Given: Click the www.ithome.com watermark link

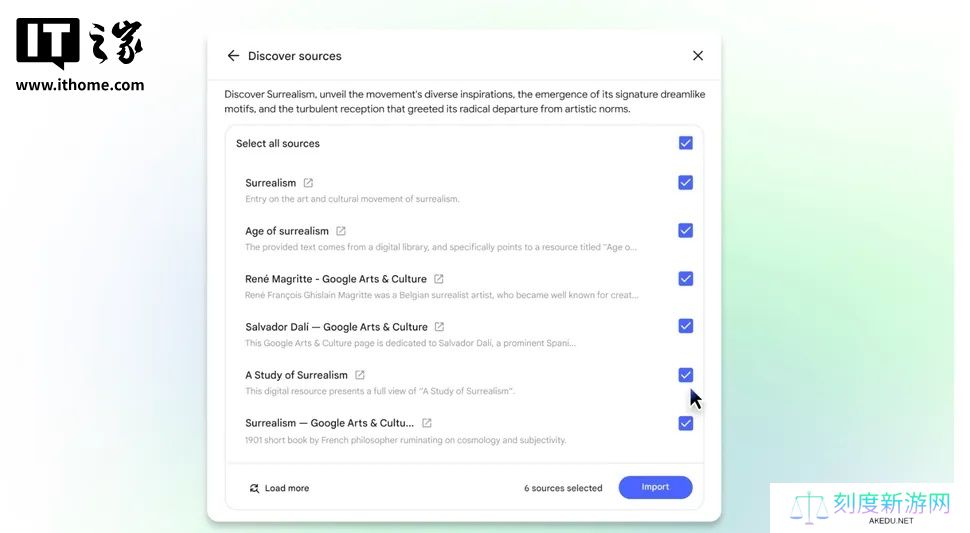Looking at the screenshot, I should [80, 85].
